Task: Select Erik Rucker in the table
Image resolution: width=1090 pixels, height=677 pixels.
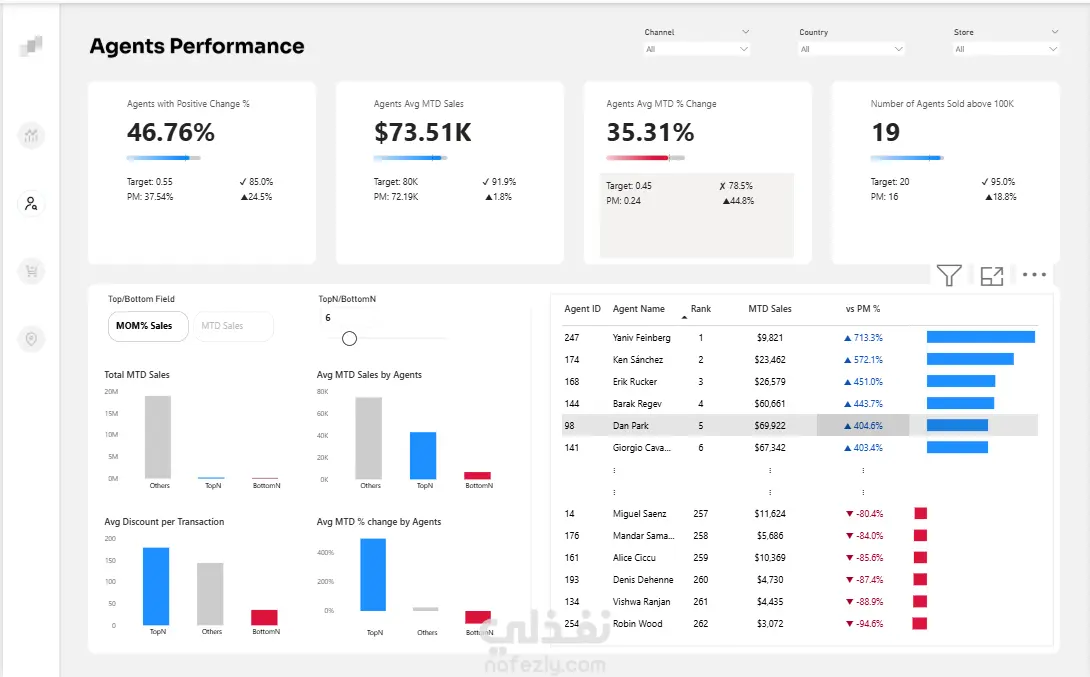Action: [635, 382]
